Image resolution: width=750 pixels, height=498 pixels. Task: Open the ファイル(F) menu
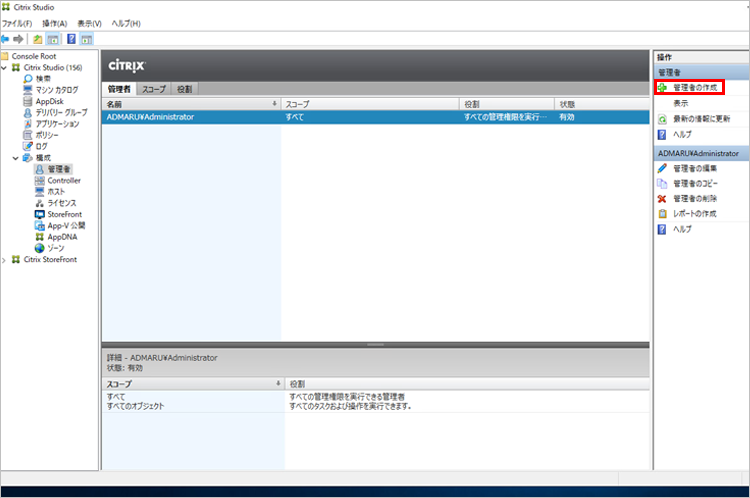coord(17,23)
